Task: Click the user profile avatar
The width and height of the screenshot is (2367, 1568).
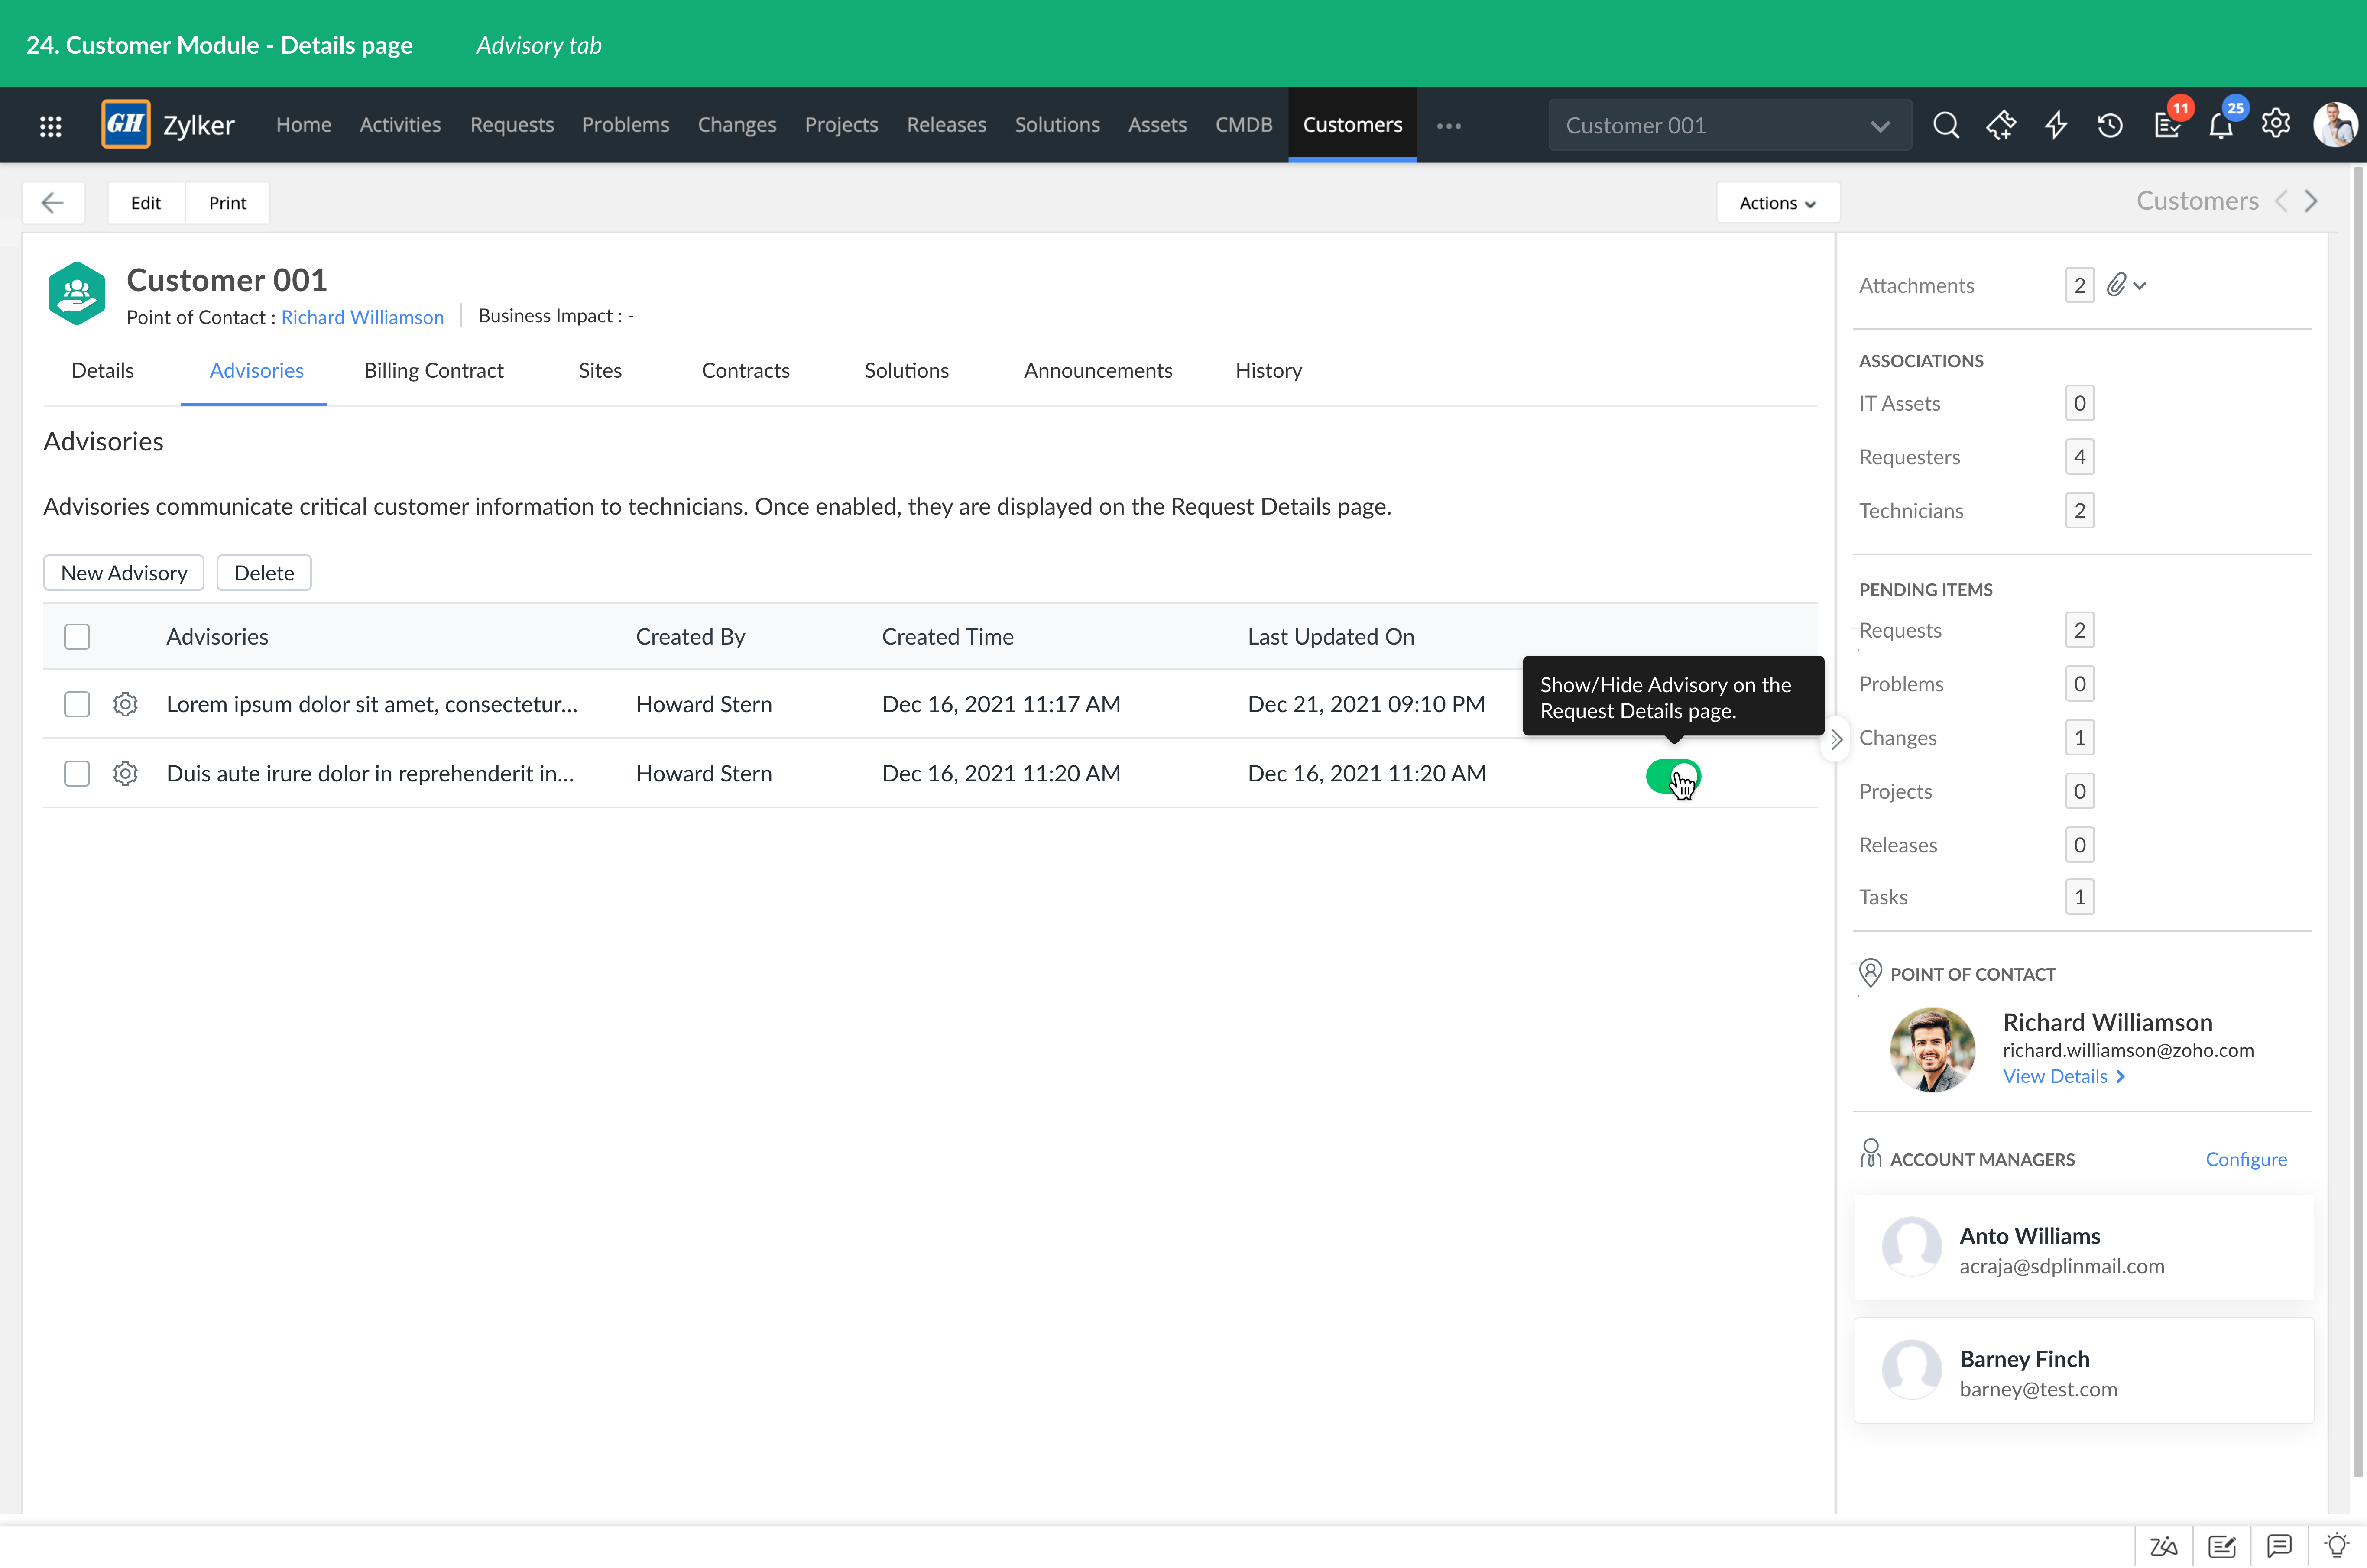Action: tap(2335, 125)
